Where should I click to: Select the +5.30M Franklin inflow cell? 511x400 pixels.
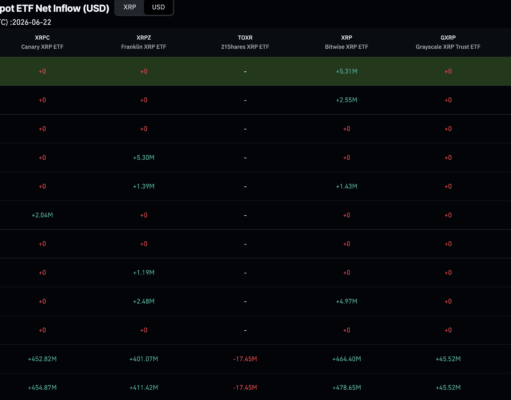point(144,158)
